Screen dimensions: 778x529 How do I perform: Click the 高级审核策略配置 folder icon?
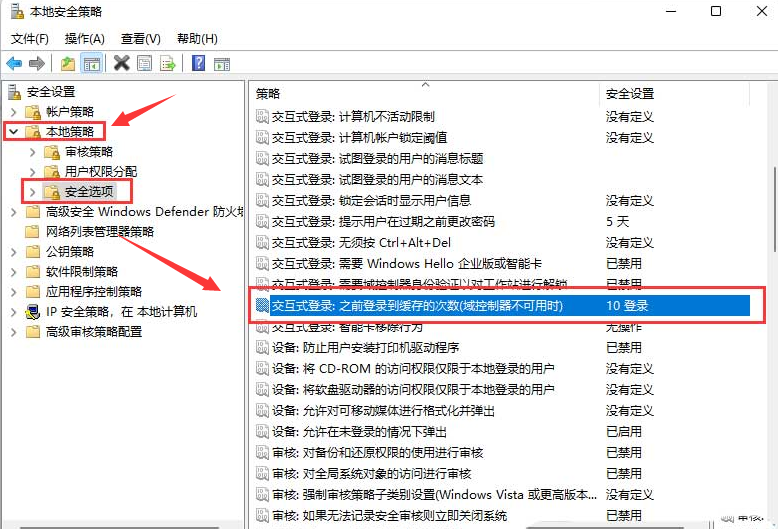click(x=33, y=332)
